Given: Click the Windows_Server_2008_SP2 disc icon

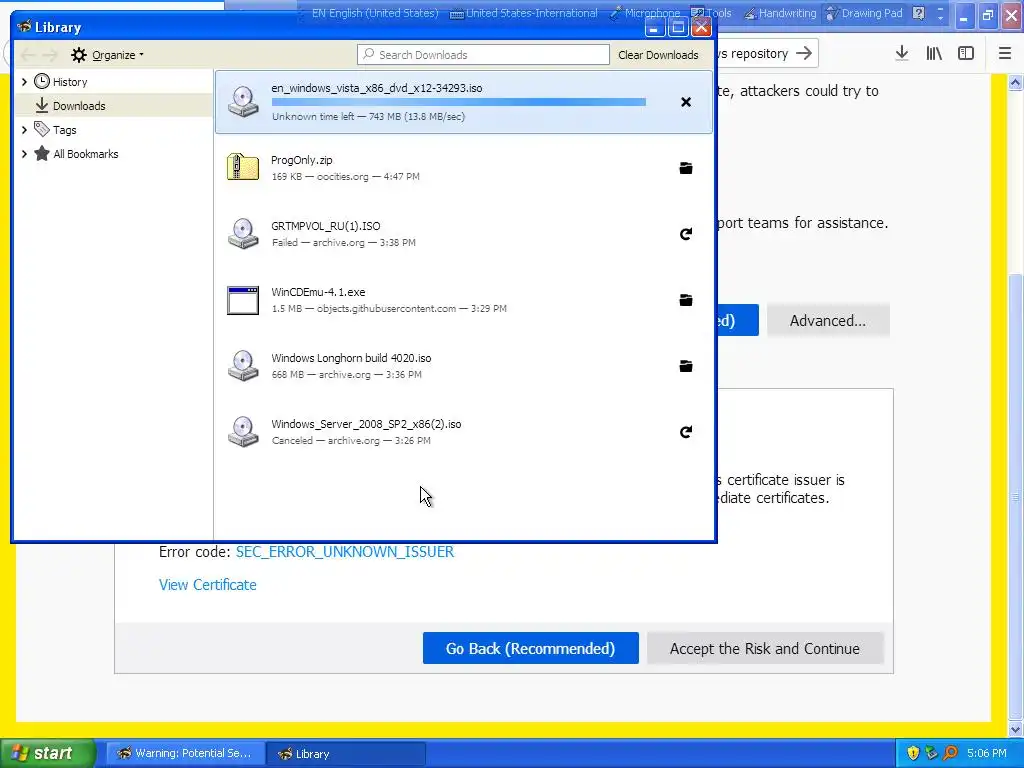Looking at the screenshot, I should coord(243,432).
